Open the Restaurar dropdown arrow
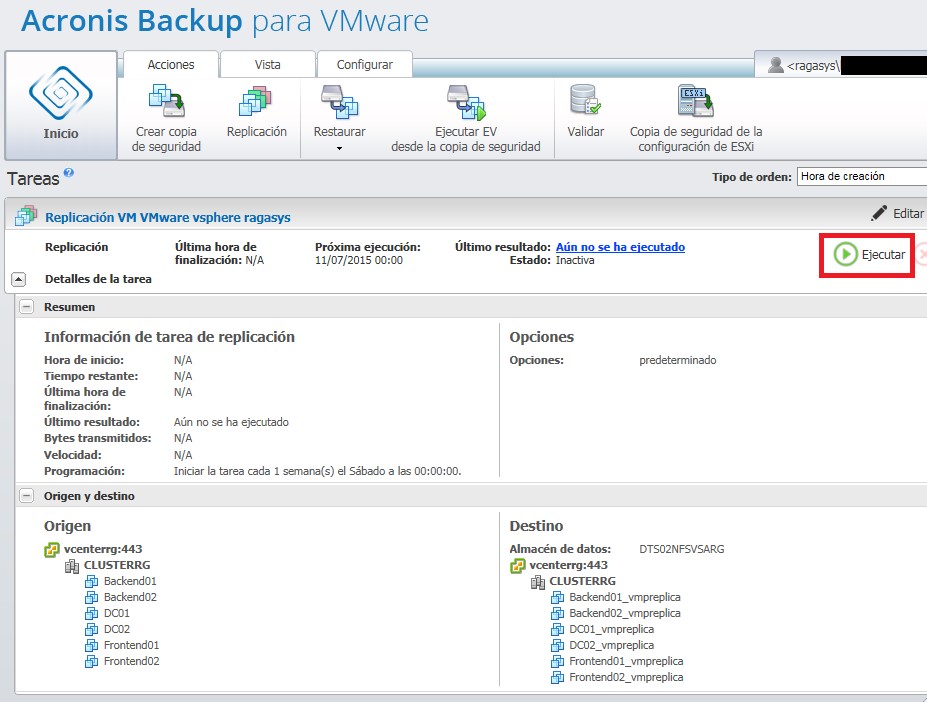Image resolution: width=927 pixels, height=702 pixels. point(339,147)
